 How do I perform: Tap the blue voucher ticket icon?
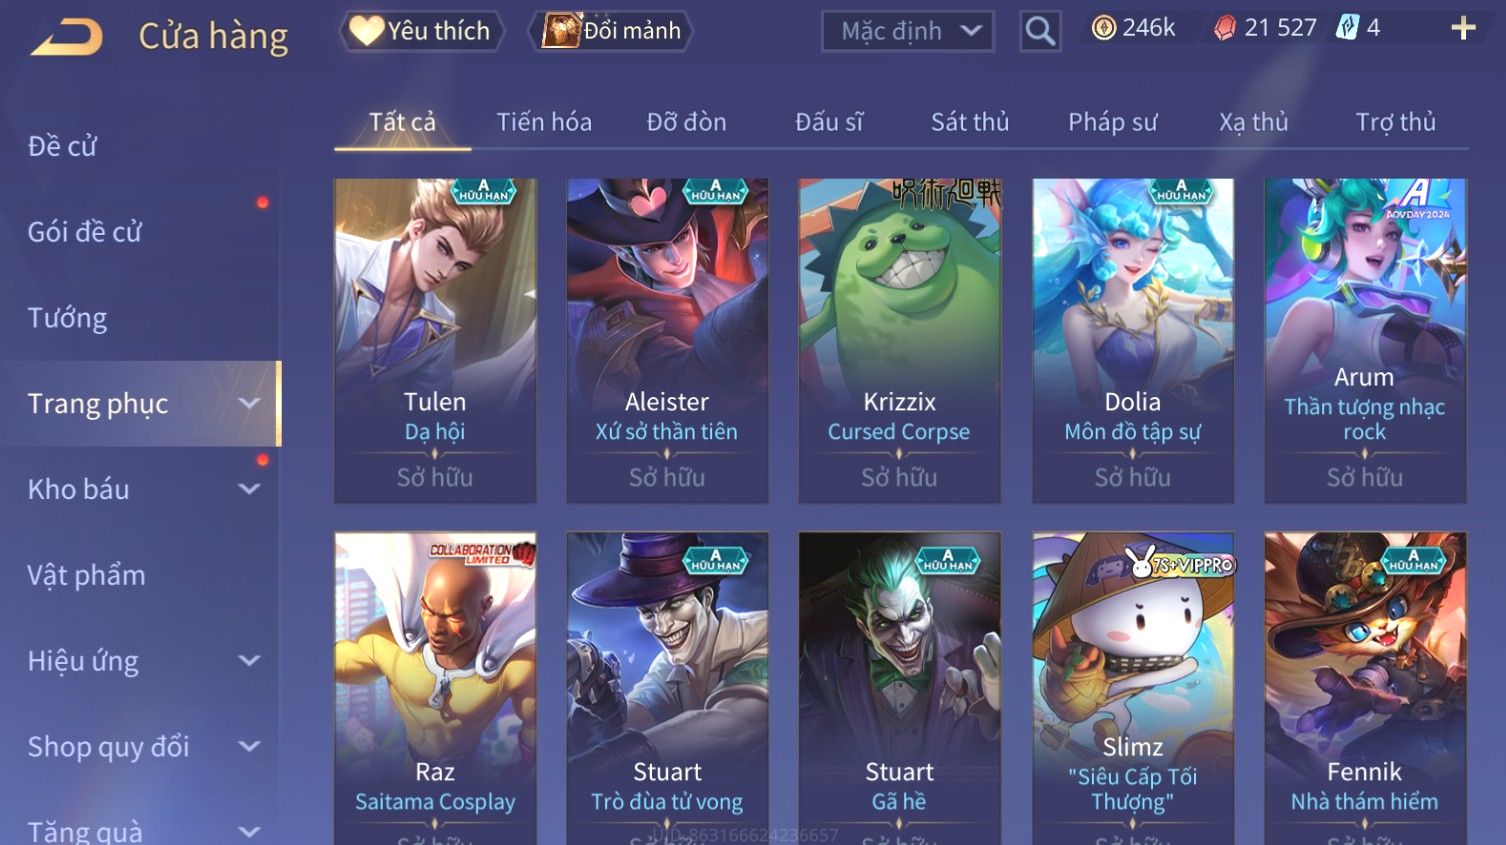point(1348,28)
